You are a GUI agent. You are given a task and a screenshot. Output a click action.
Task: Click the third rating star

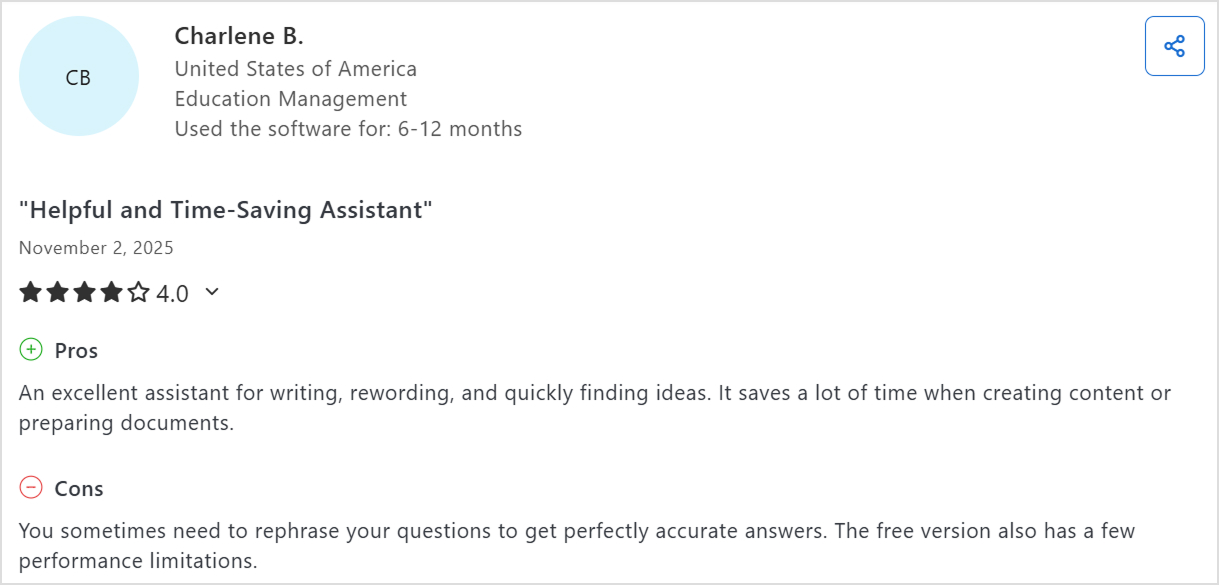coord(84,292)
